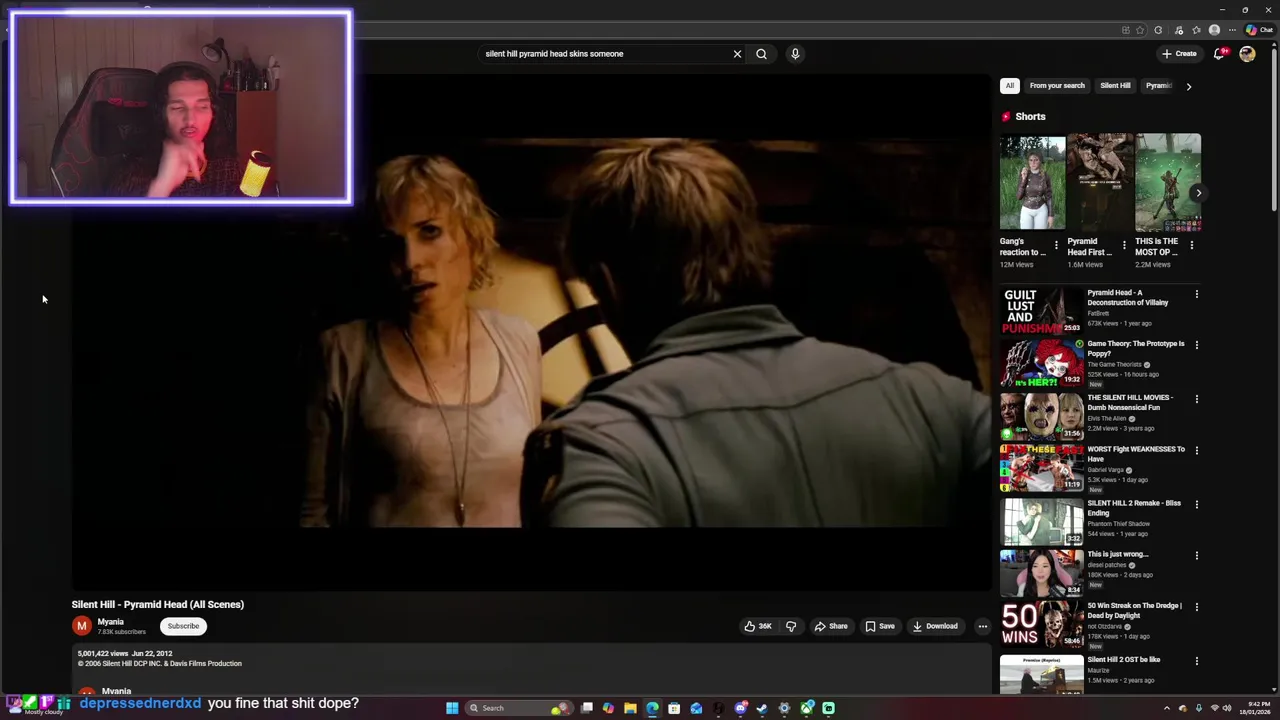
Task: Select the From your search chip
Action: pyautogui.click(x=1057, y=86)
